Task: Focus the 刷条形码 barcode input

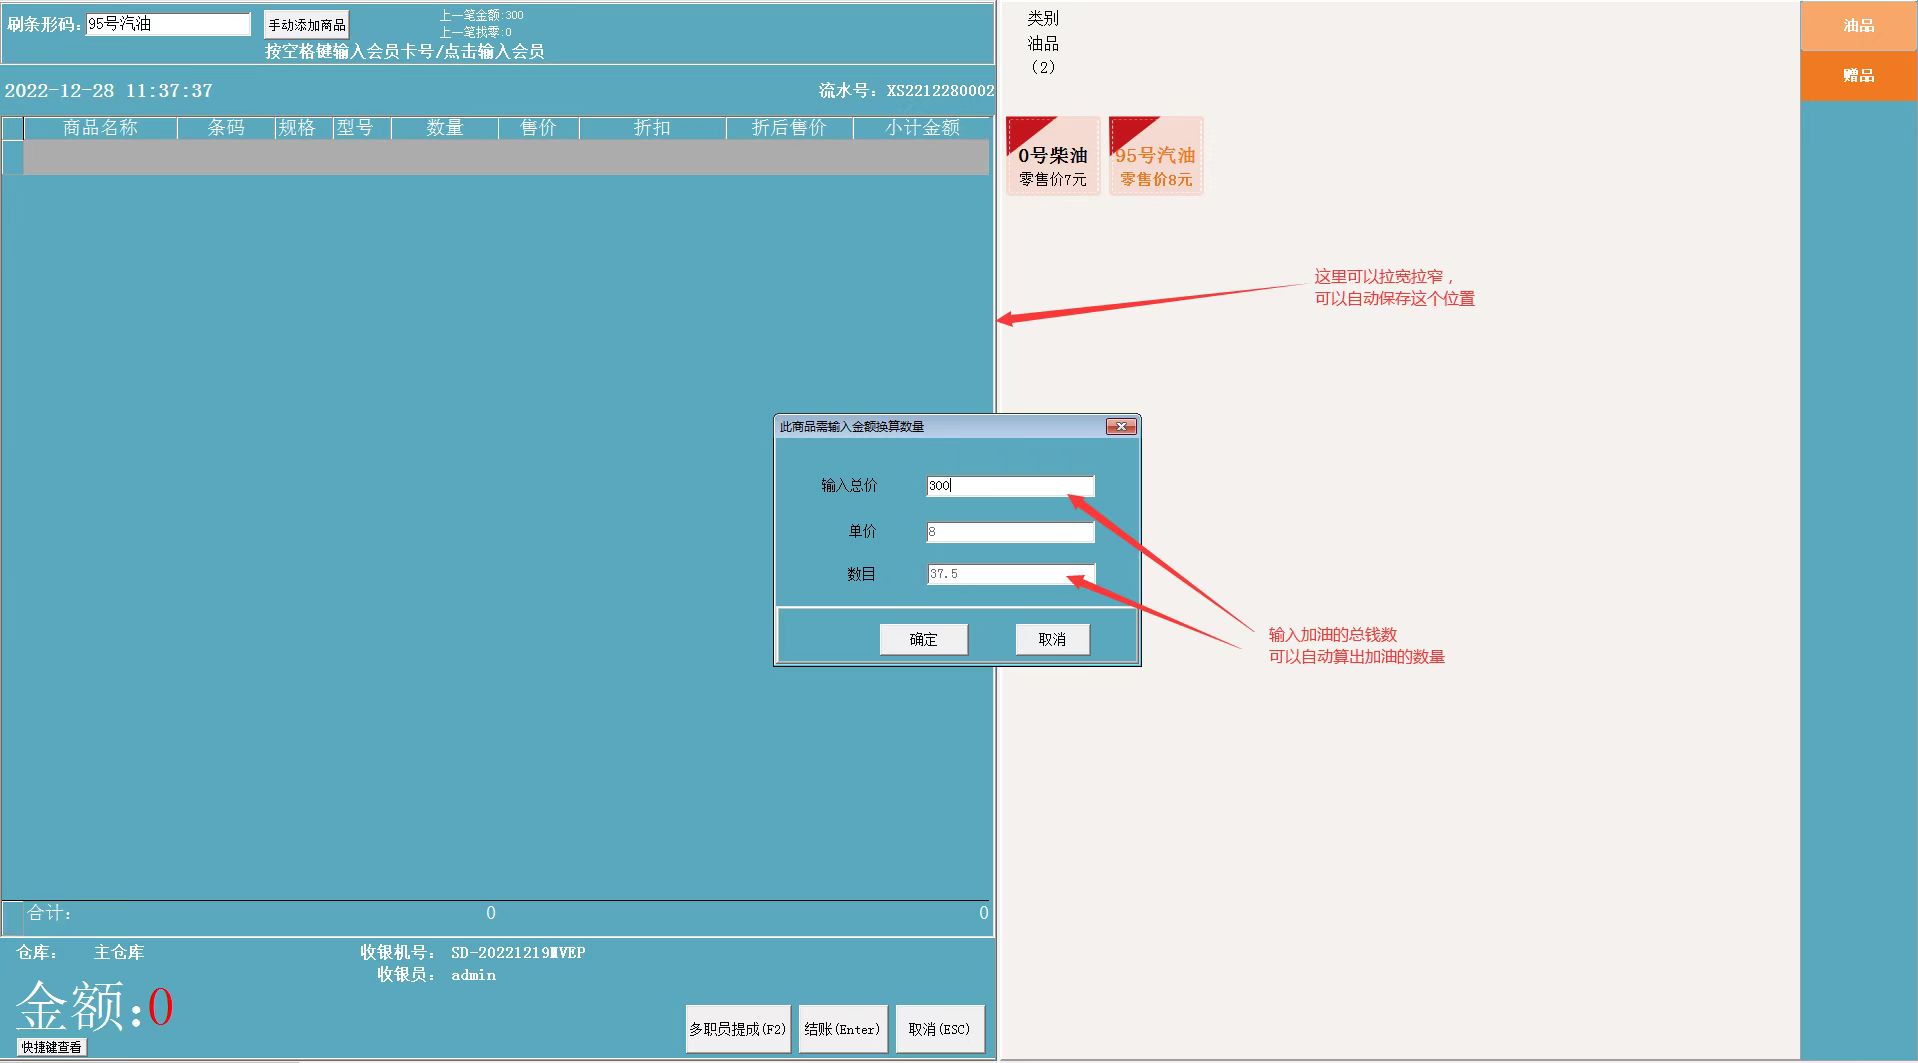Action: pos(167,24)
